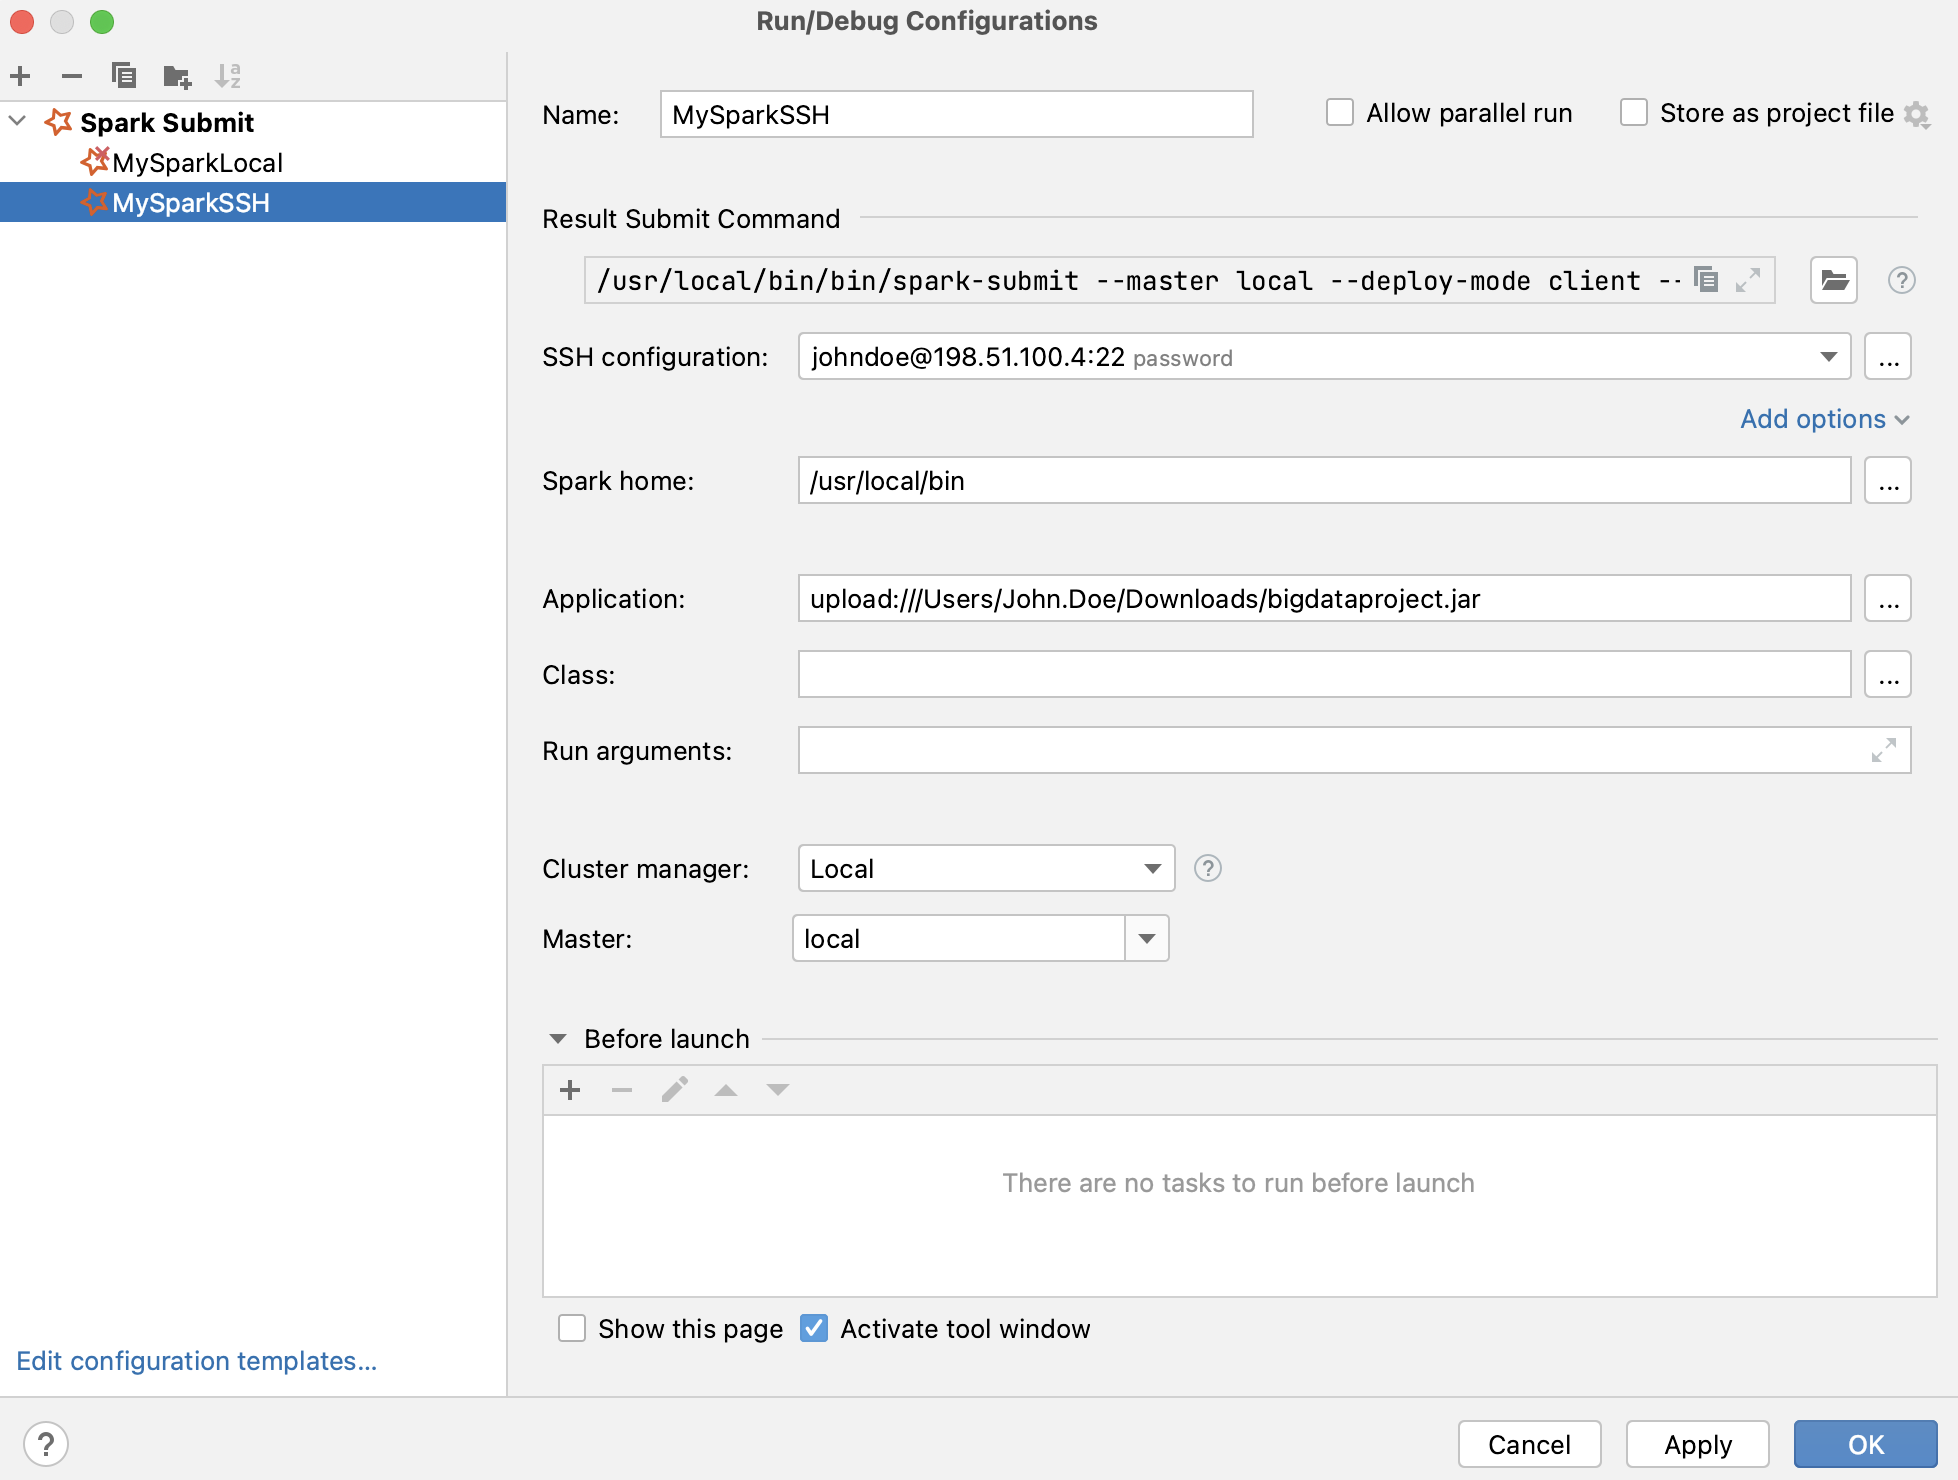Click the copy configuration icon
1958x1480 pixels.
tap(123, 75)
